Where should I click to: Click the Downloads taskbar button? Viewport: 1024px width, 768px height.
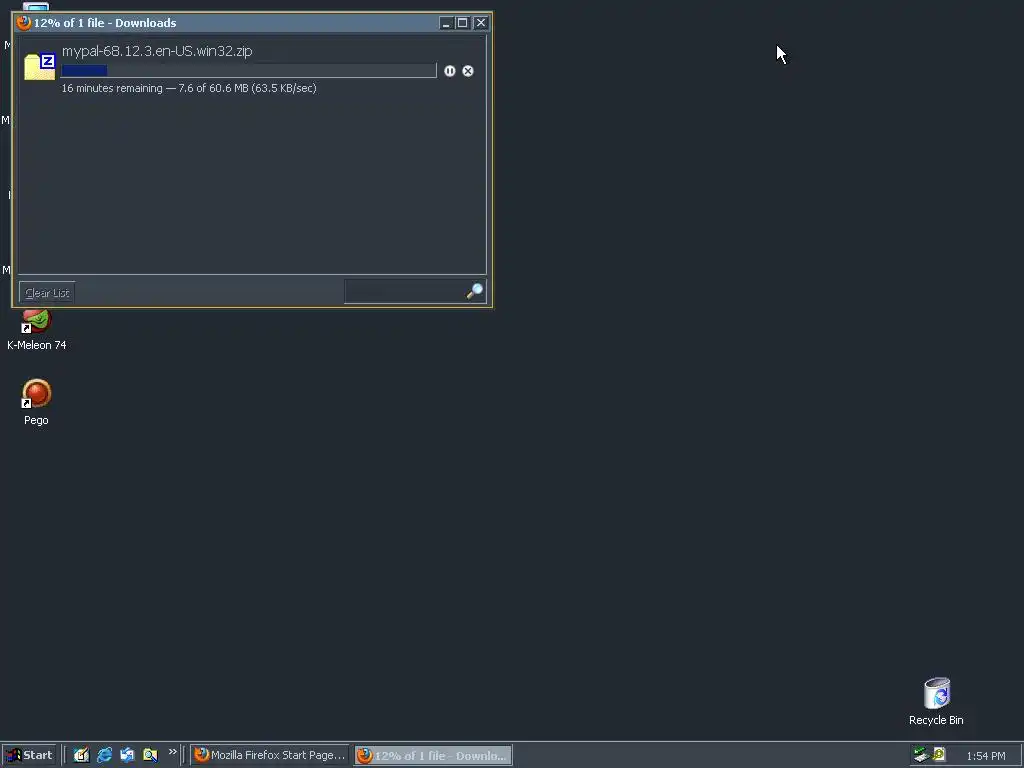[x=434, y=756]
